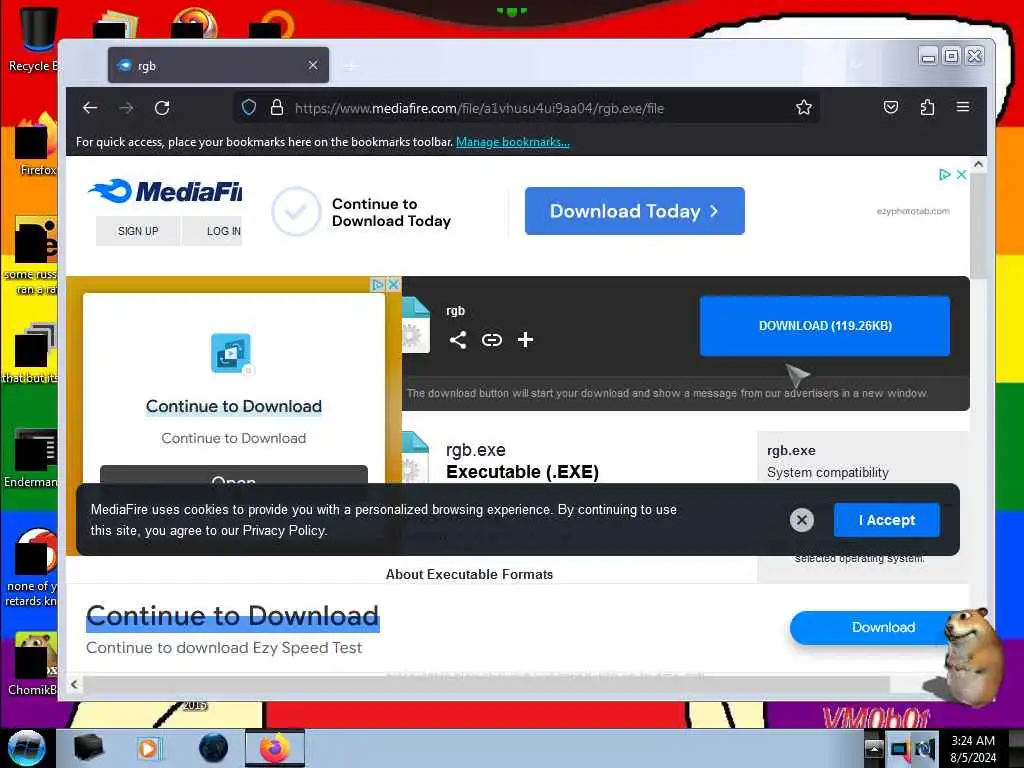1024x768 pixels.
Task: Click the ezyphototab.com ad text
Action: 913,211
